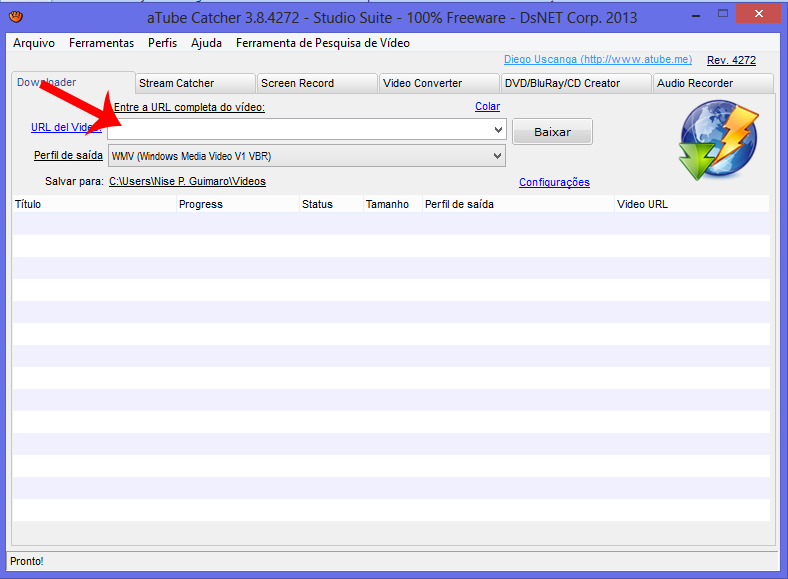Switch to the Video Converter tab
The height and width of the screenshot is (579, 788).
pyautogui.click(x=439, y=83)
